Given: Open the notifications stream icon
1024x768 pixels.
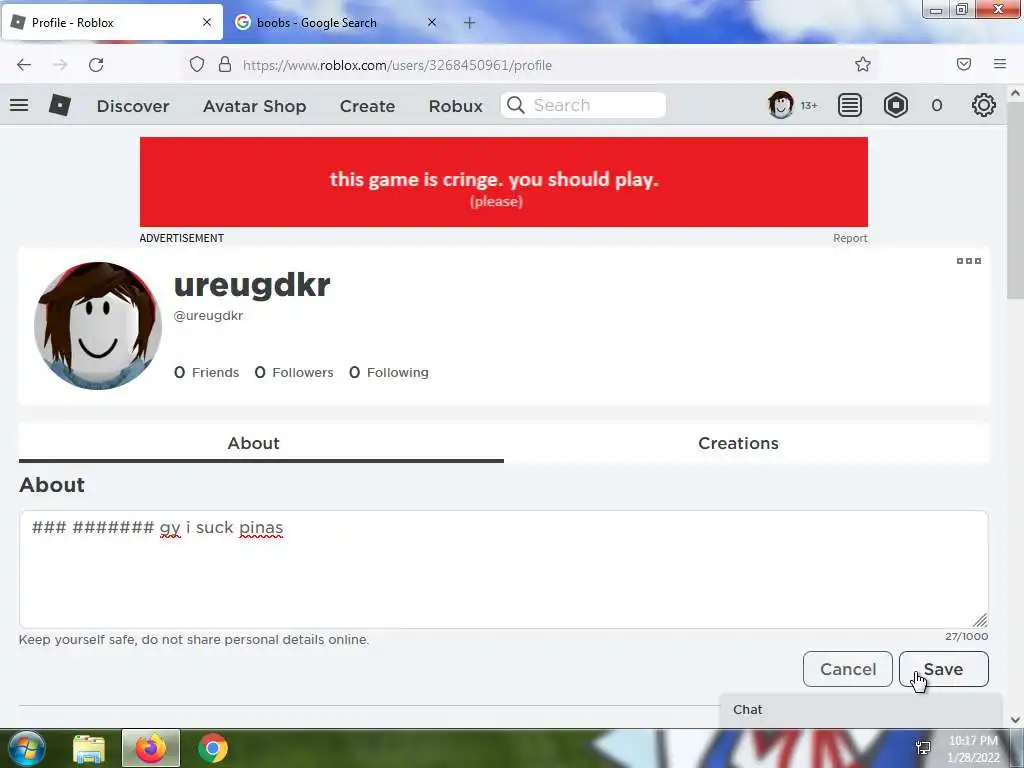Looking at the screenshot, I should click(850, 105).
